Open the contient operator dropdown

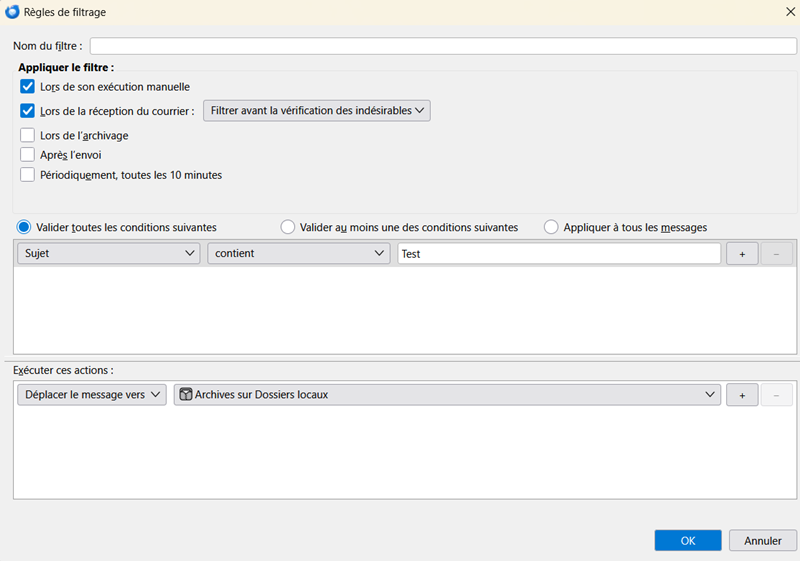coord(298,253)
